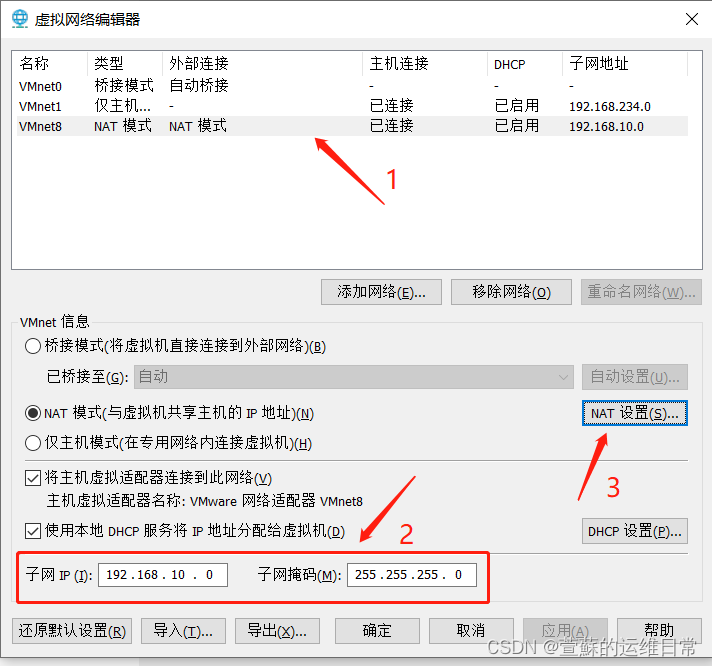Close the 虚拟网络编辑器 dialog
Image resolution: width=712 pixels, height=666 pixels.
click(692, 19)
